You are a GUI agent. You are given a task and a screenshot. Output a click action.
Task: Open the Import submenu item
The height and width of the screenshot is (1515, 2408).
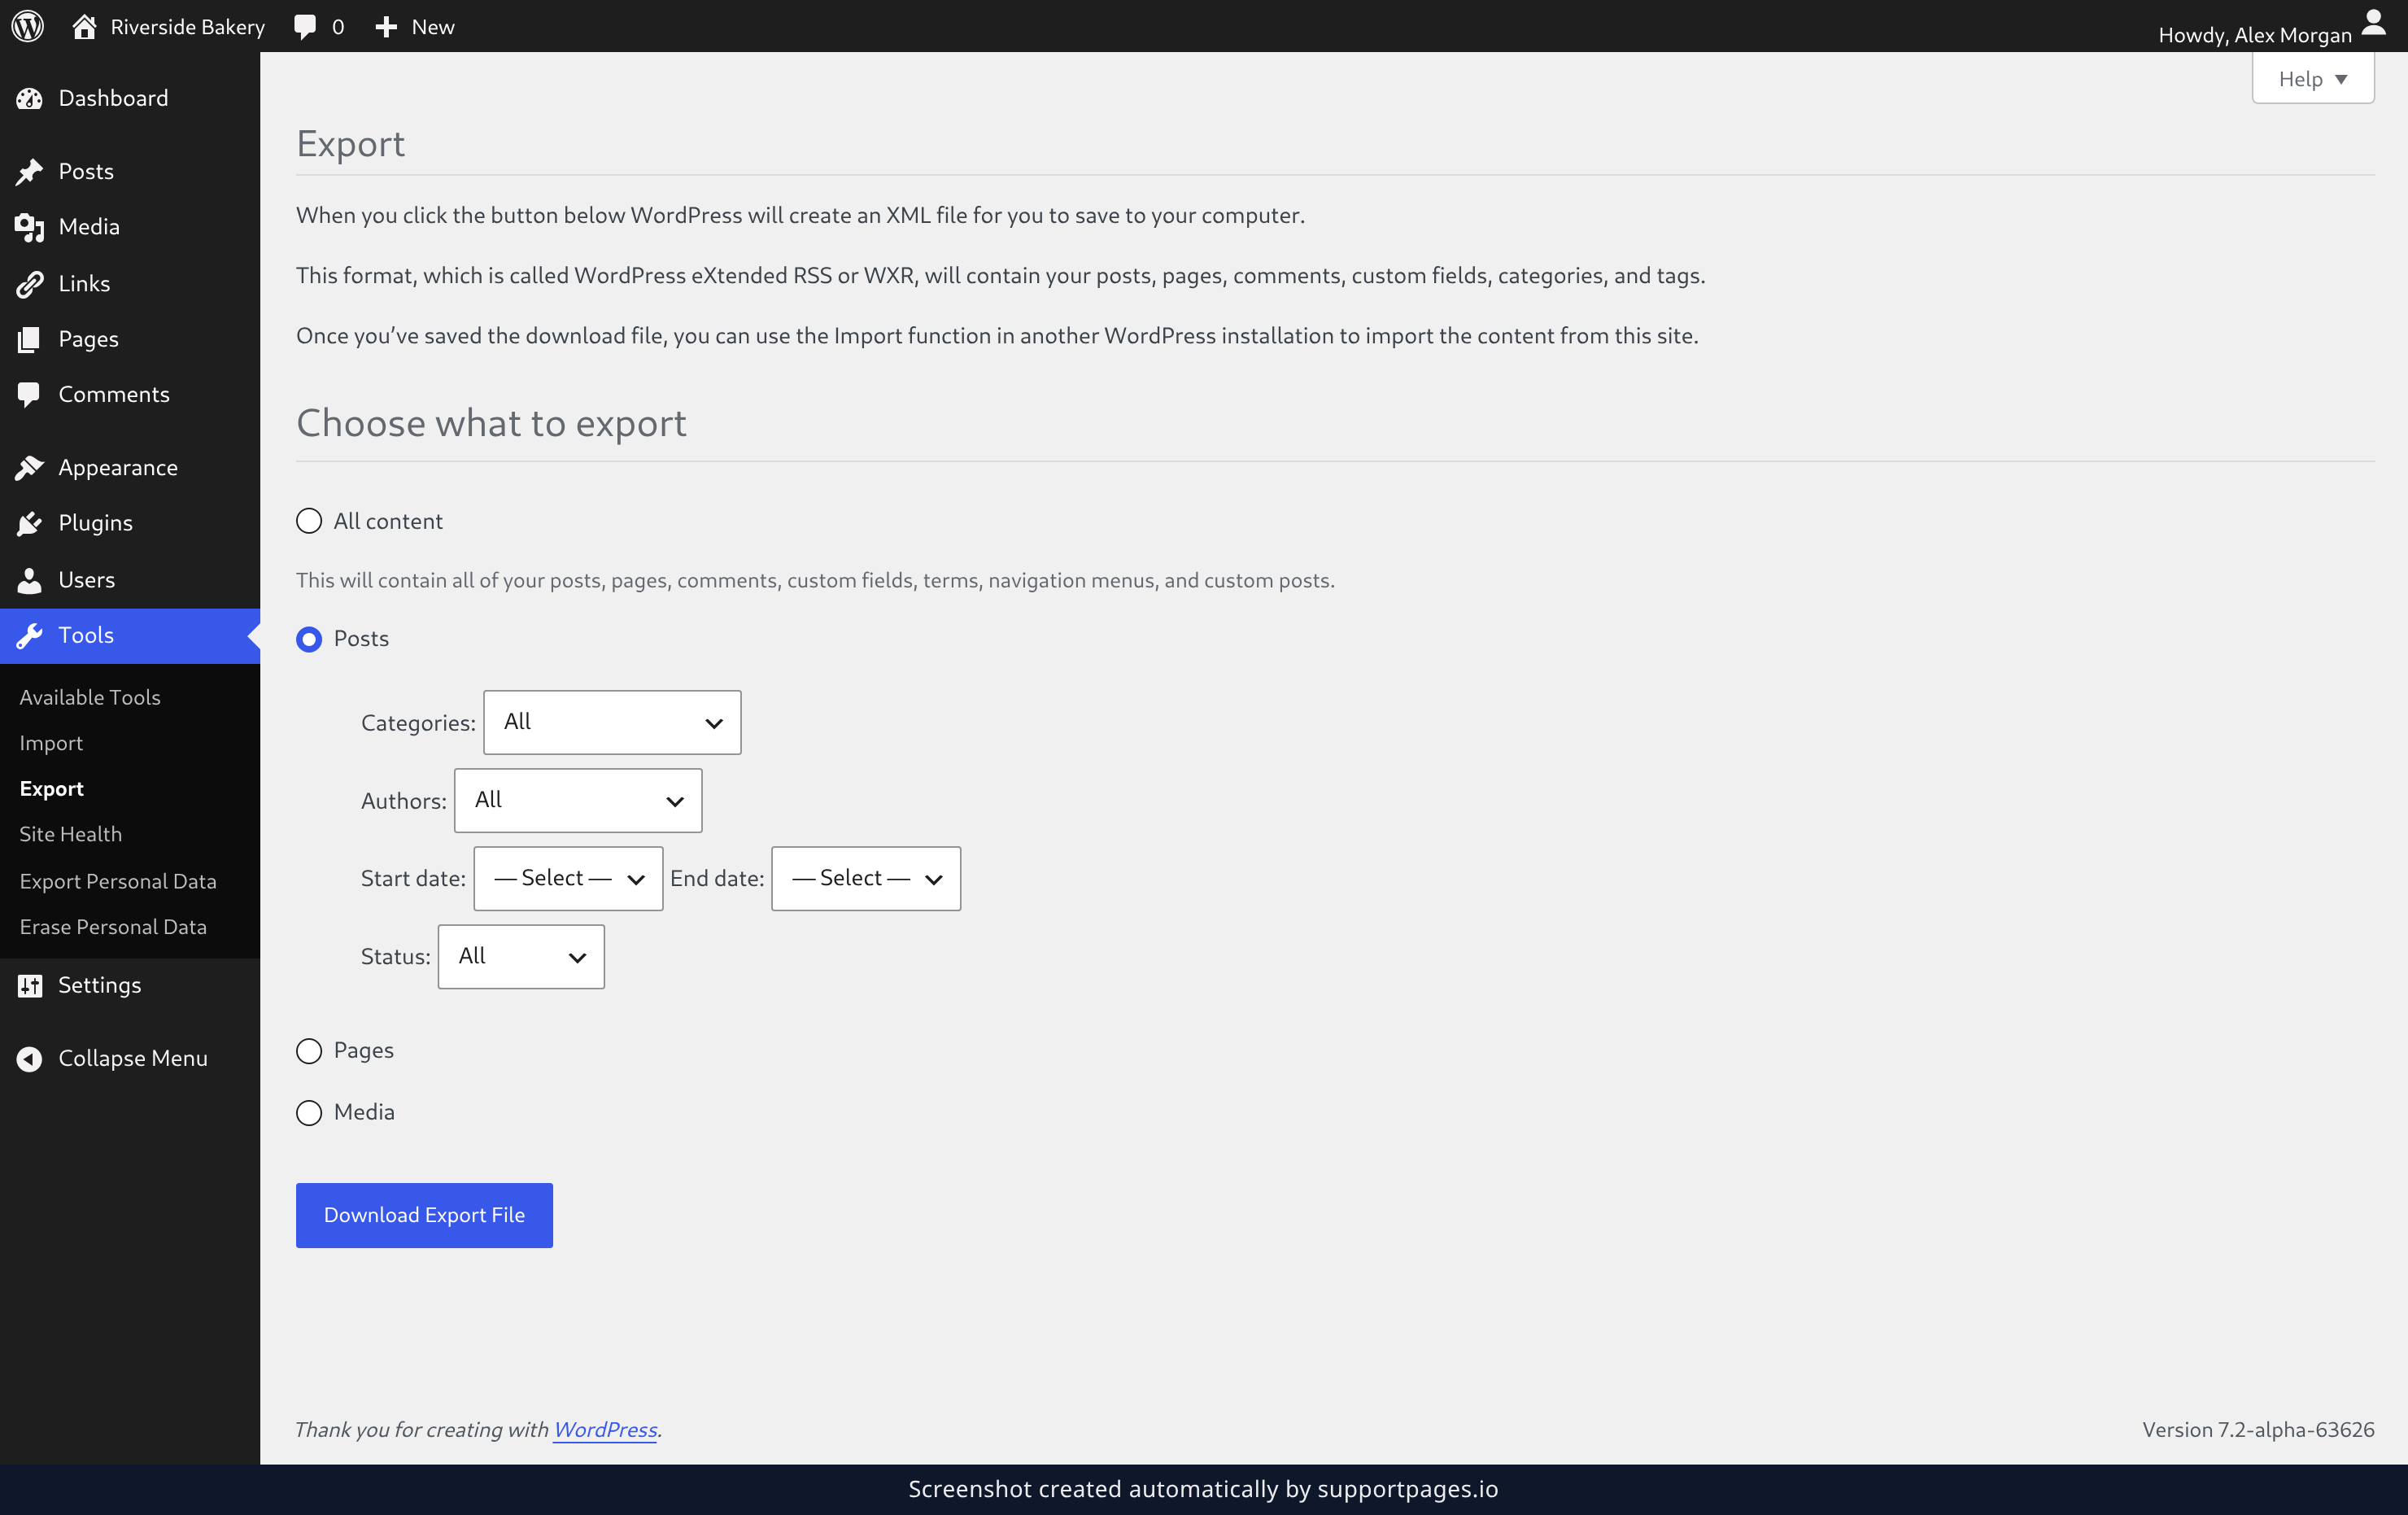[51, 743]
